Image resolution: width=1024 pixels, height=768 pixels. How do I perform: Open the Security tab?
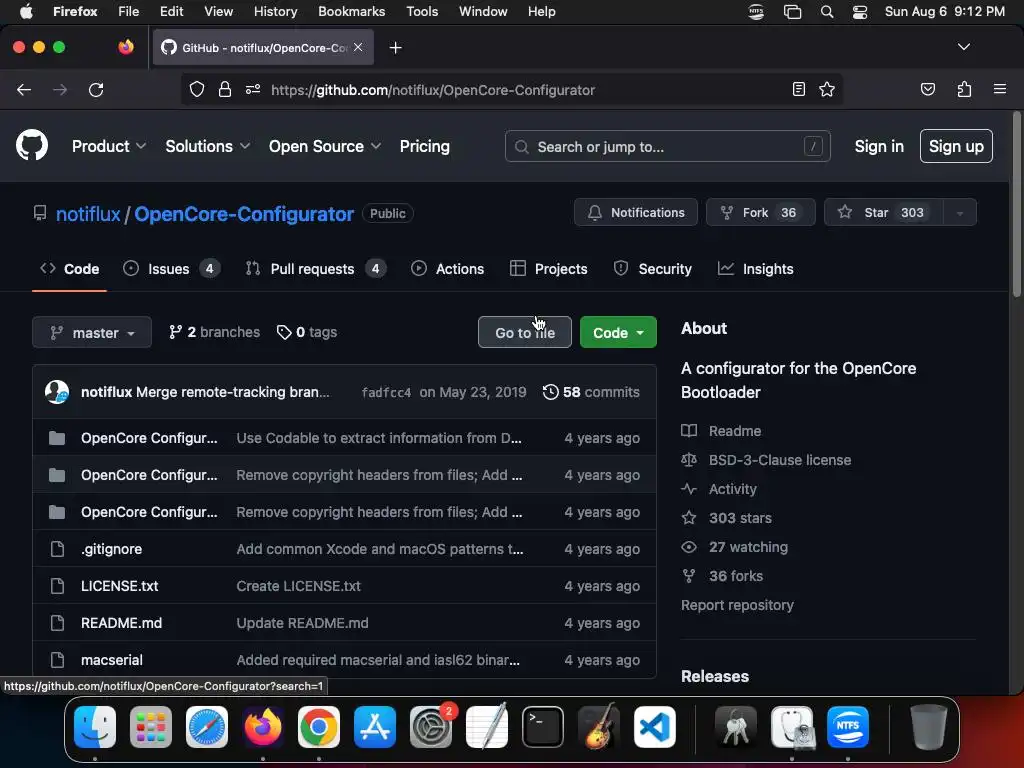pos(652,268)
